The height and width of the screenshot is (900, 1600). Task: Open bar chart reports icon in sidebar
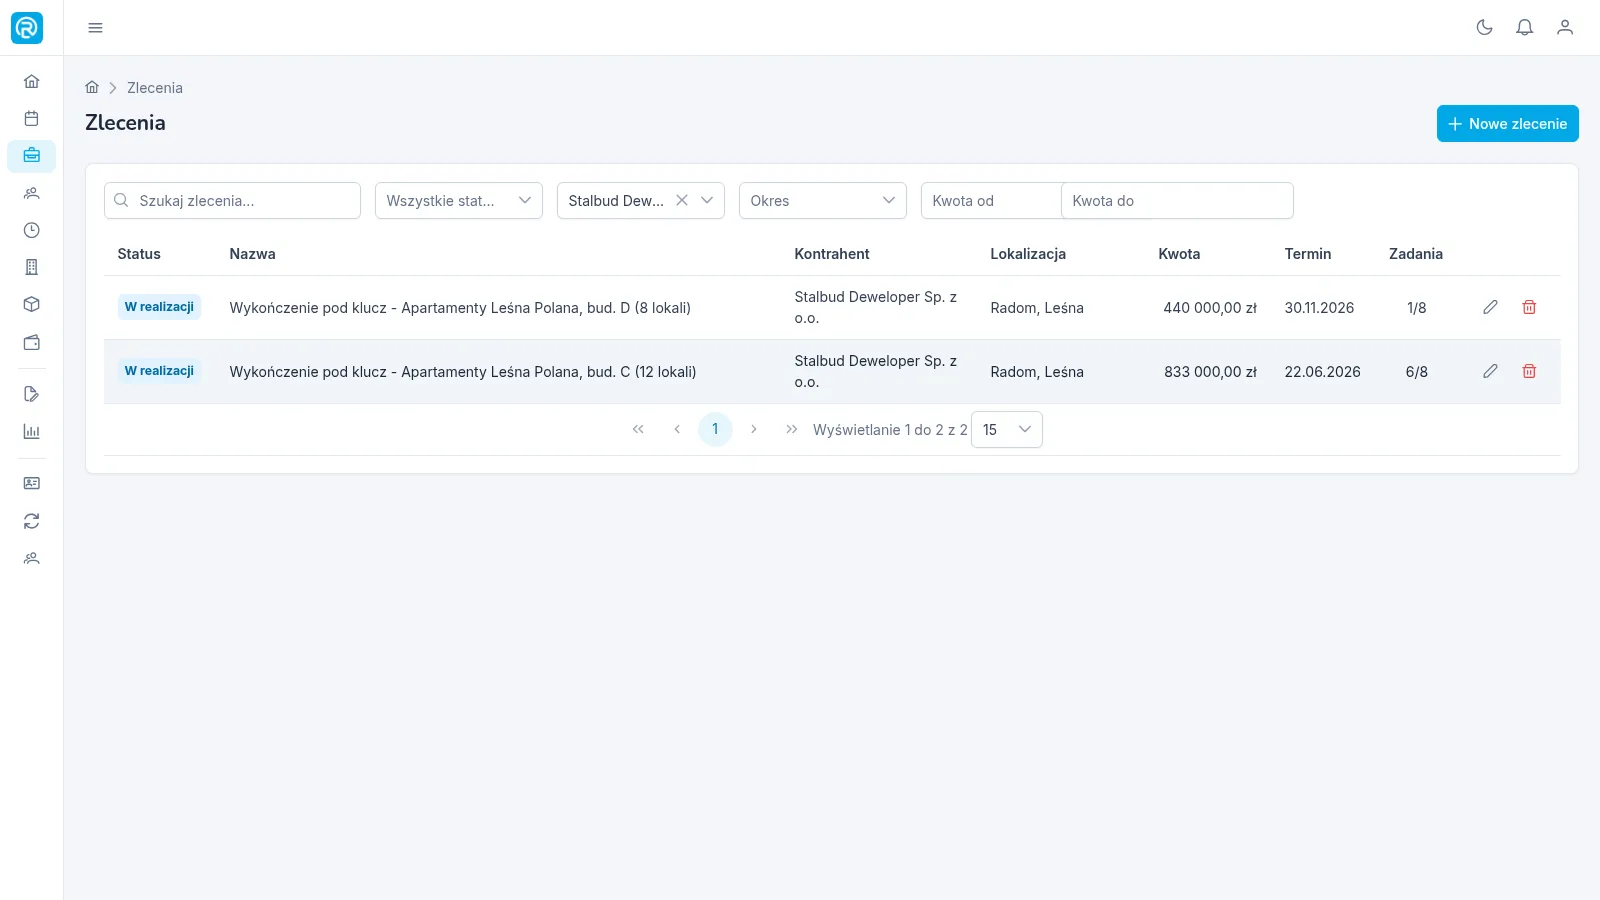point(32,432)
